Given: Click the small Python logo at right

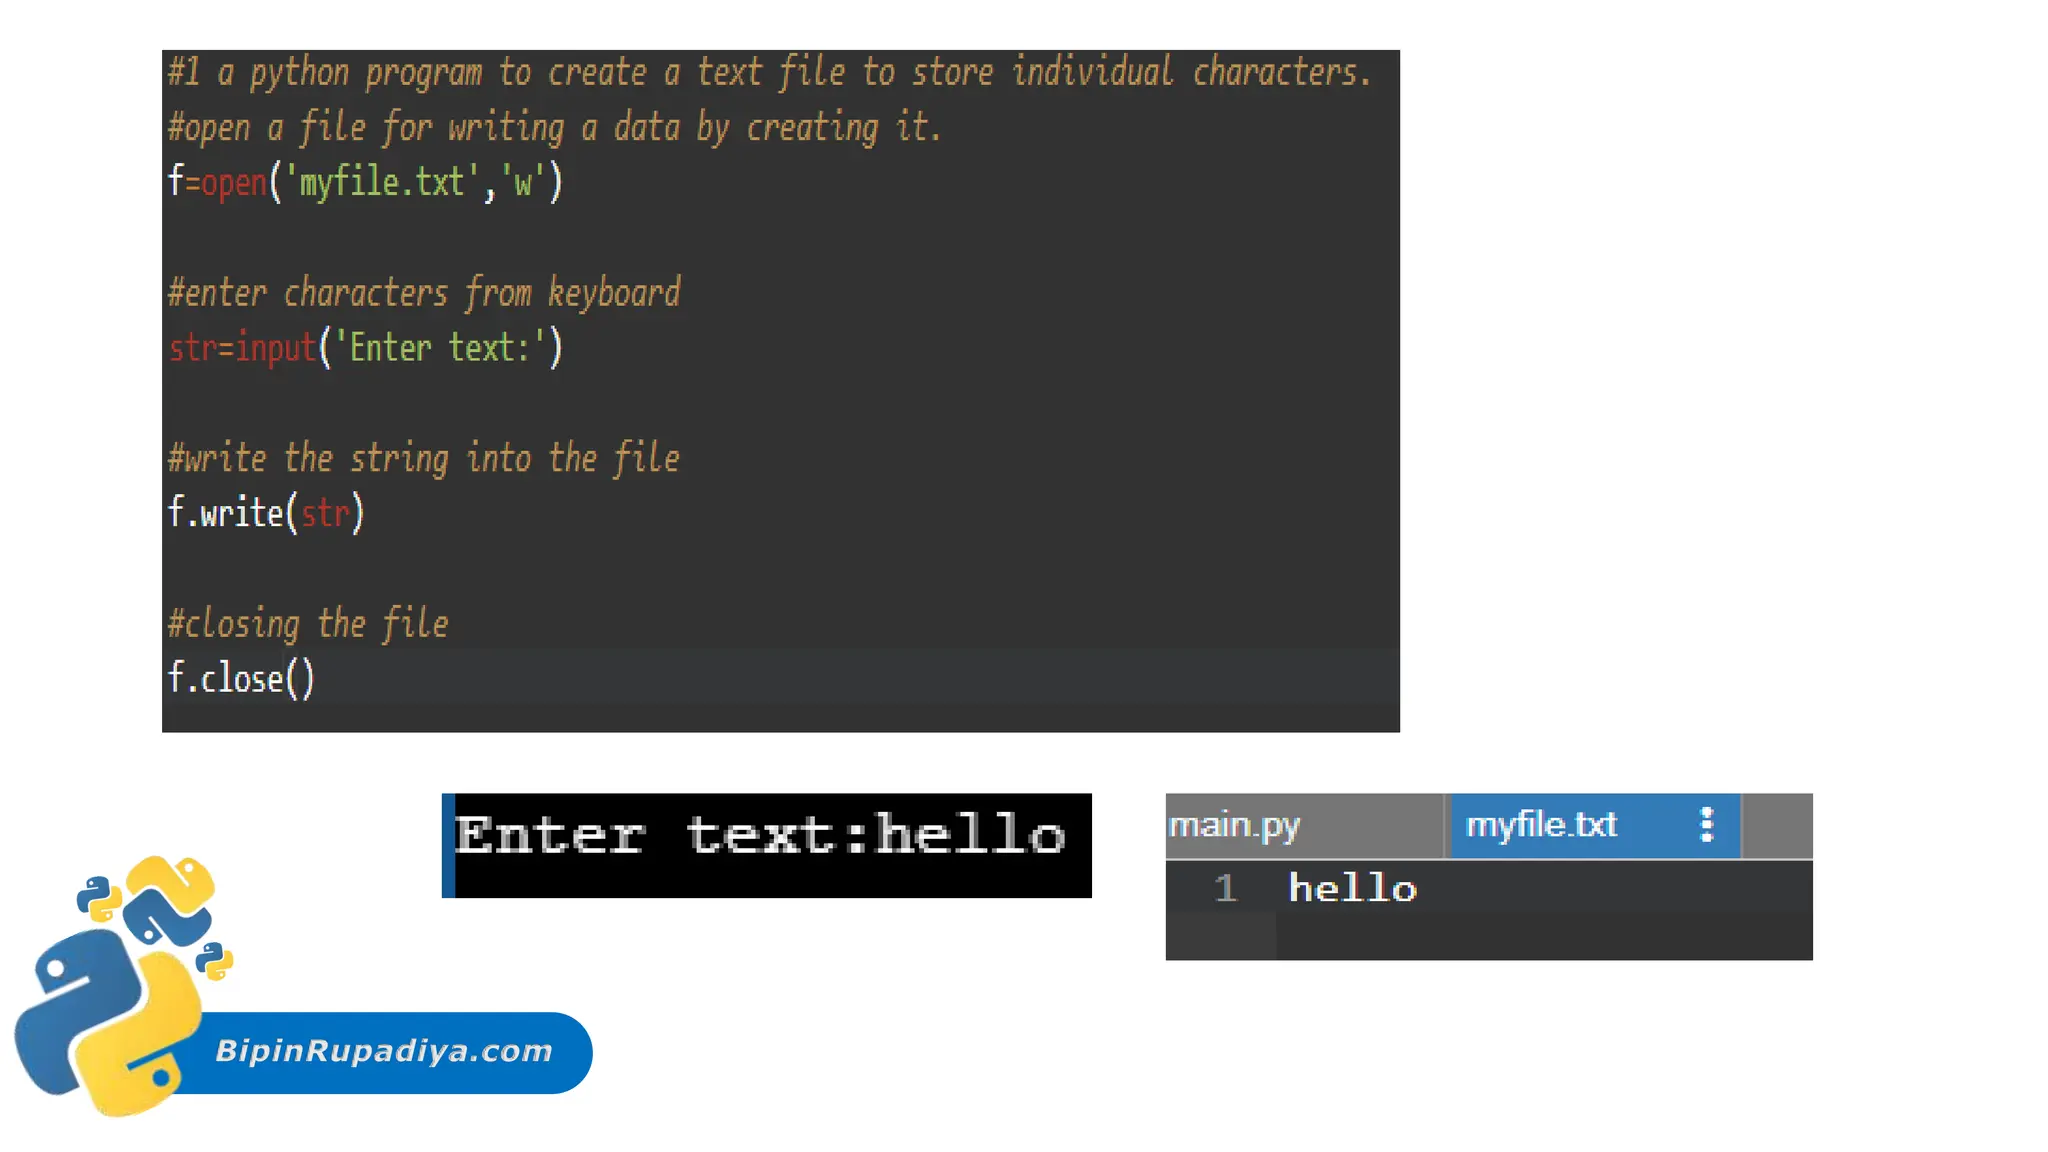Looking at the screenshot, I should (x=214, y=960).
